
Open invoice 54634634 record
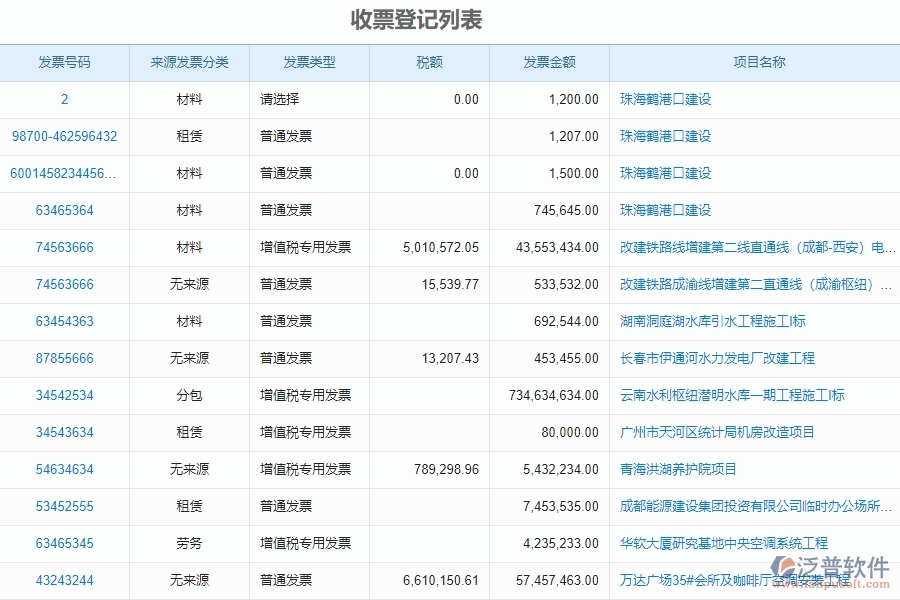coord(64,469)
